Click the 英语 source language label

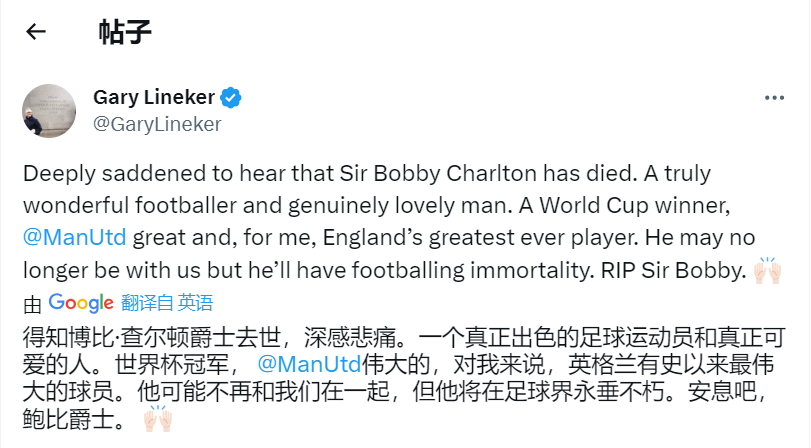click(x=197, y=303)
